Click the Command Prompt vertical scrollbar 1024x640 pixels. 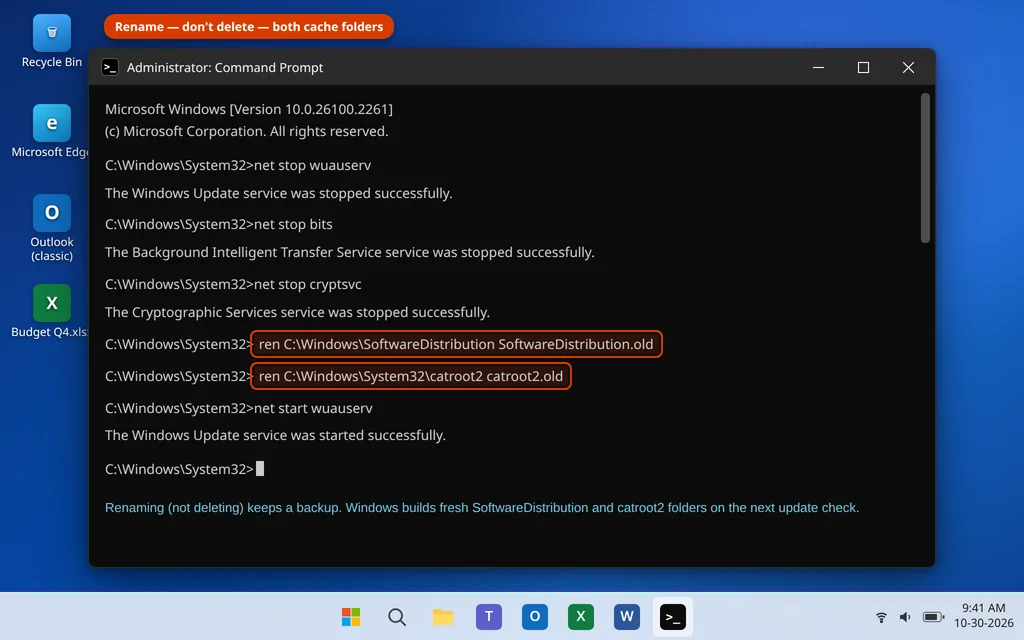[925, 168]
